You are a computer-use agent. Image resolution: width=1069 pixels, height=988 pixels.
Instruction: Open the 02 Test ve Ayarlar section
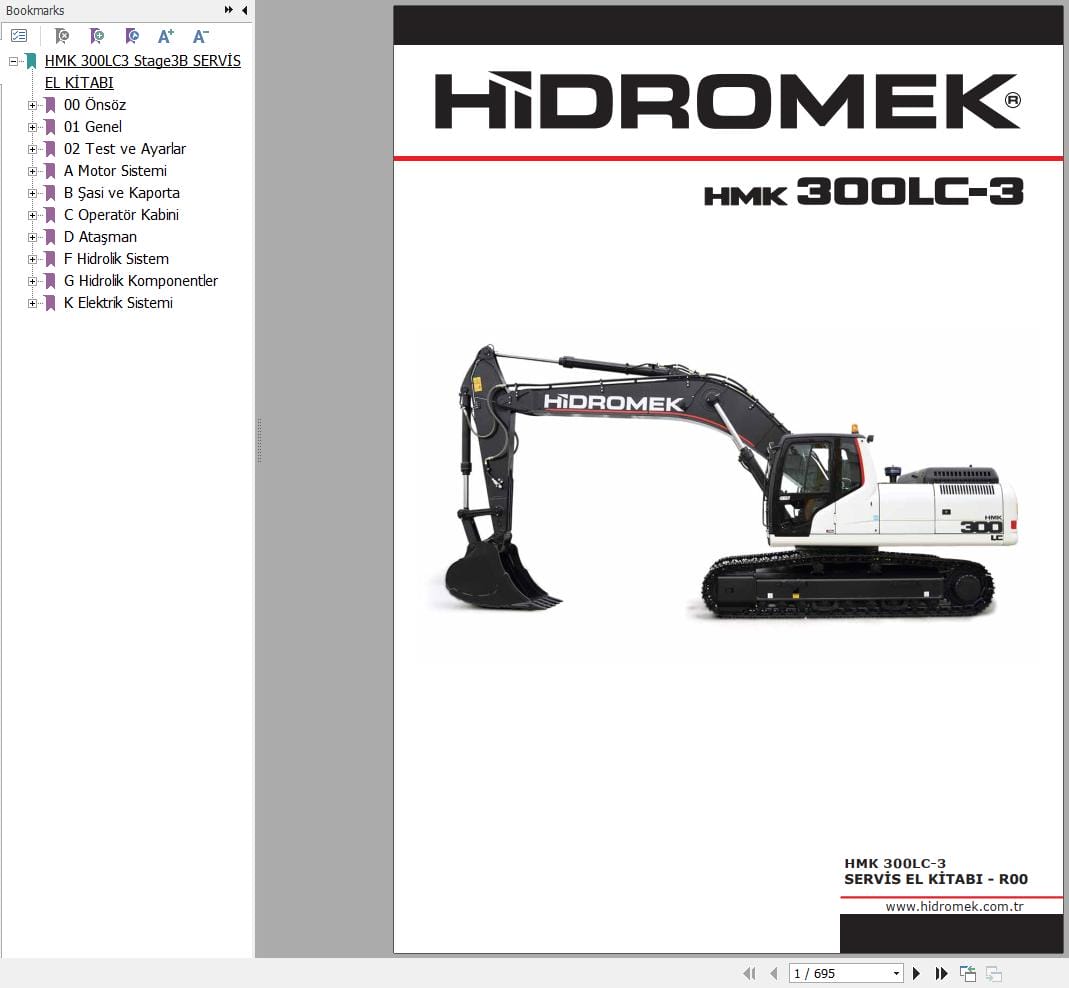(x=125, y=149)
